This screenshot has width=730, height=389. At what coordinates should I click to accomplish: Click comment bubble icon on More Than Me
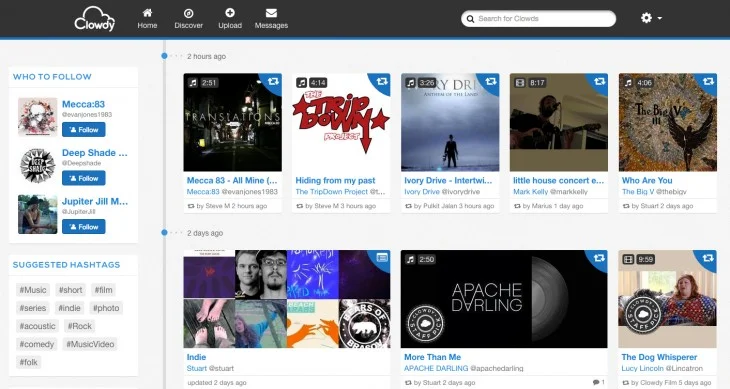596,382
